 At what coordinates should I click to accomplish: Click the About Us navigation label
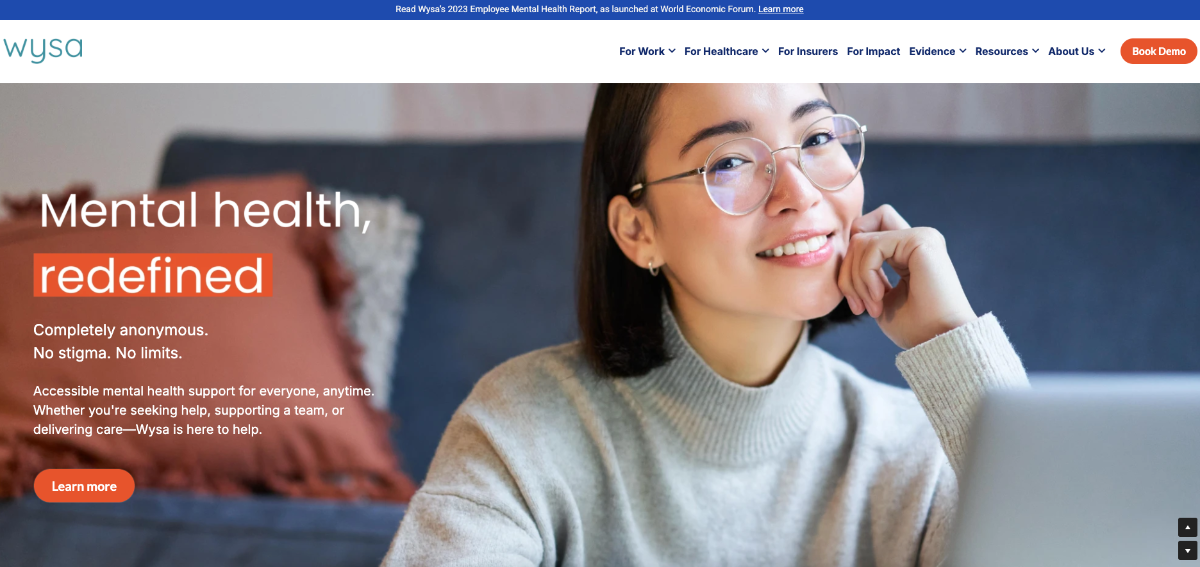tap(1071, 51)
